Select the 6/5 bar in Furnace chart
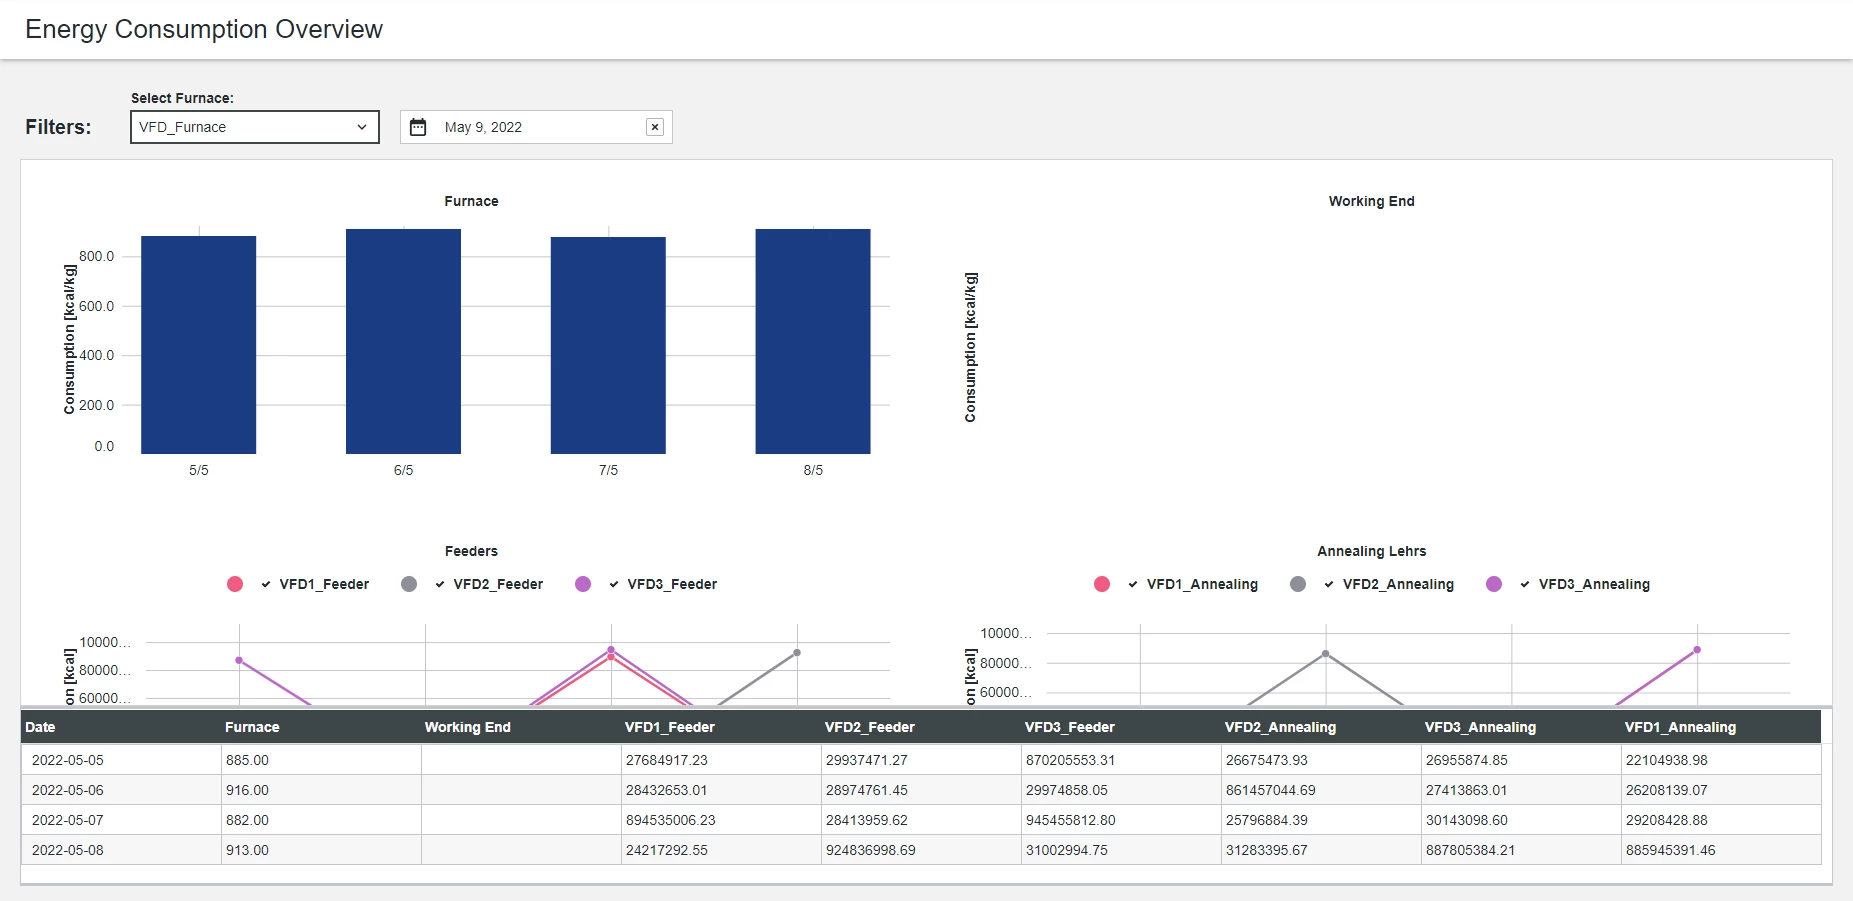The width and height of the screenshot is (1853, 901). coord(403,341)
